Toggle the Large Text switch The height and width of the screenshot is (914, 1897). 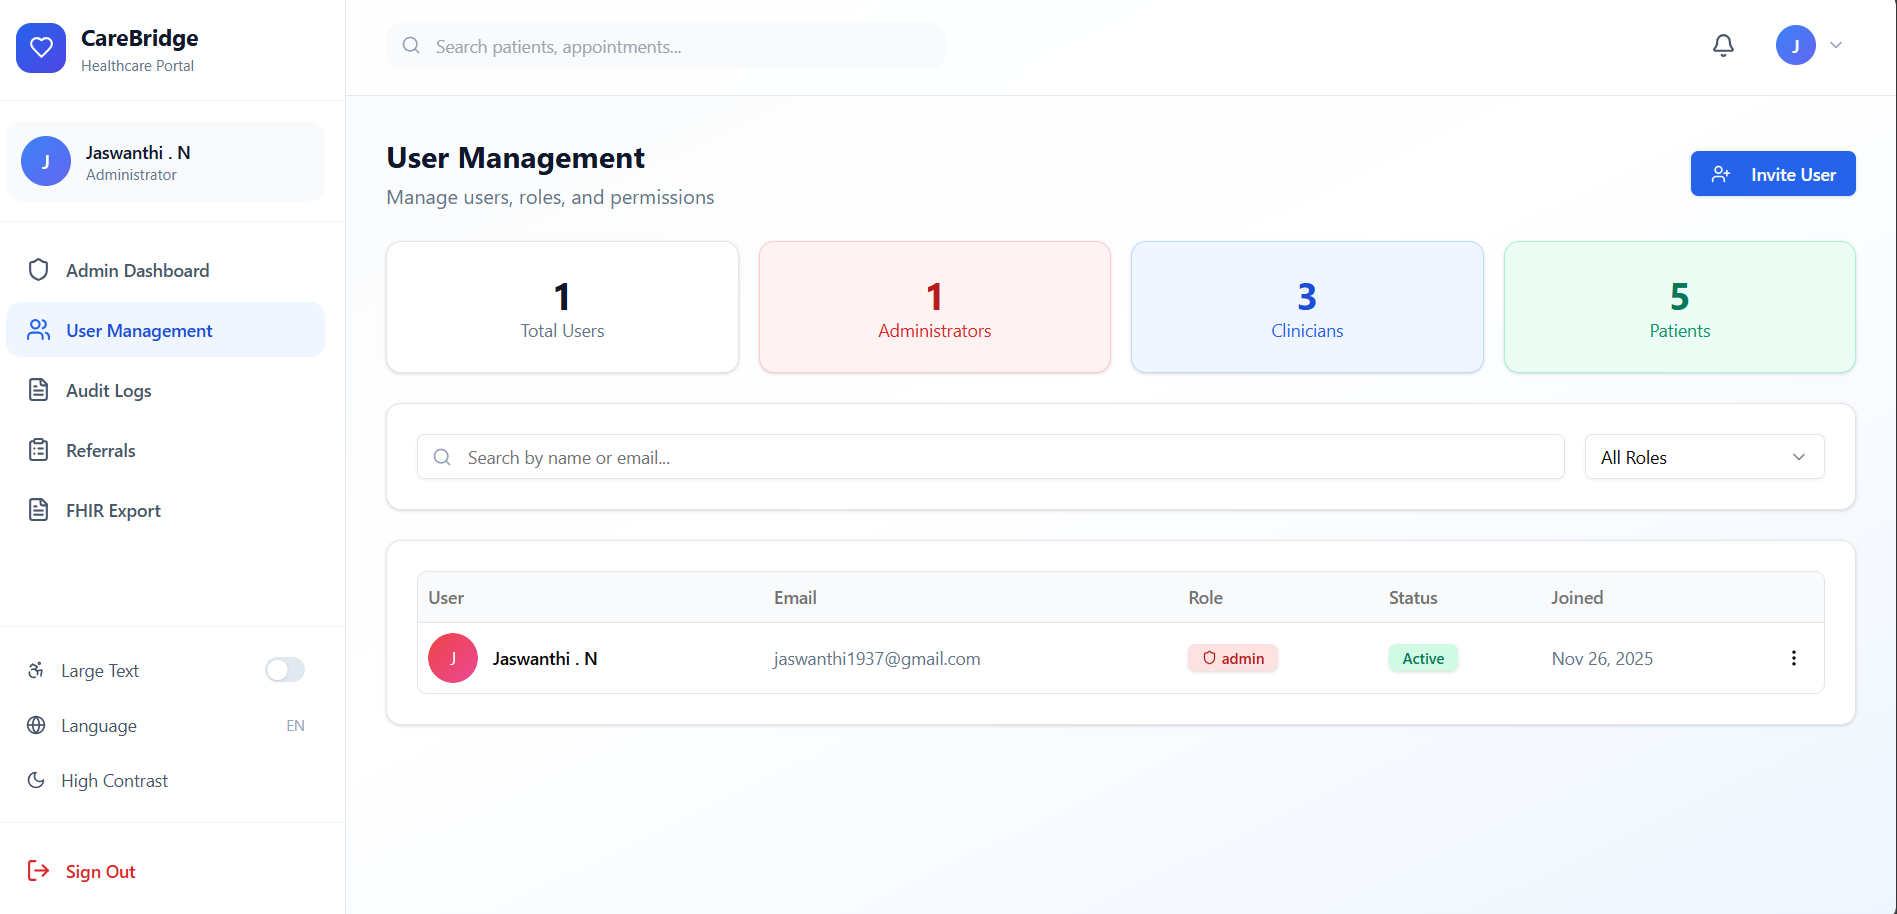tap(285, 670)
